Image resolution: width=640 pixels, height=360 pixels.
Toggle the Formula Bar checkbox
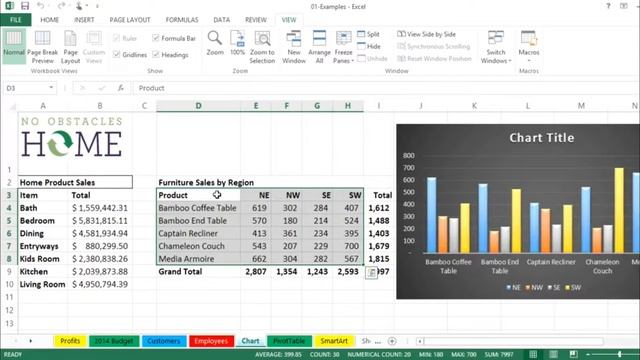[156, 38]
